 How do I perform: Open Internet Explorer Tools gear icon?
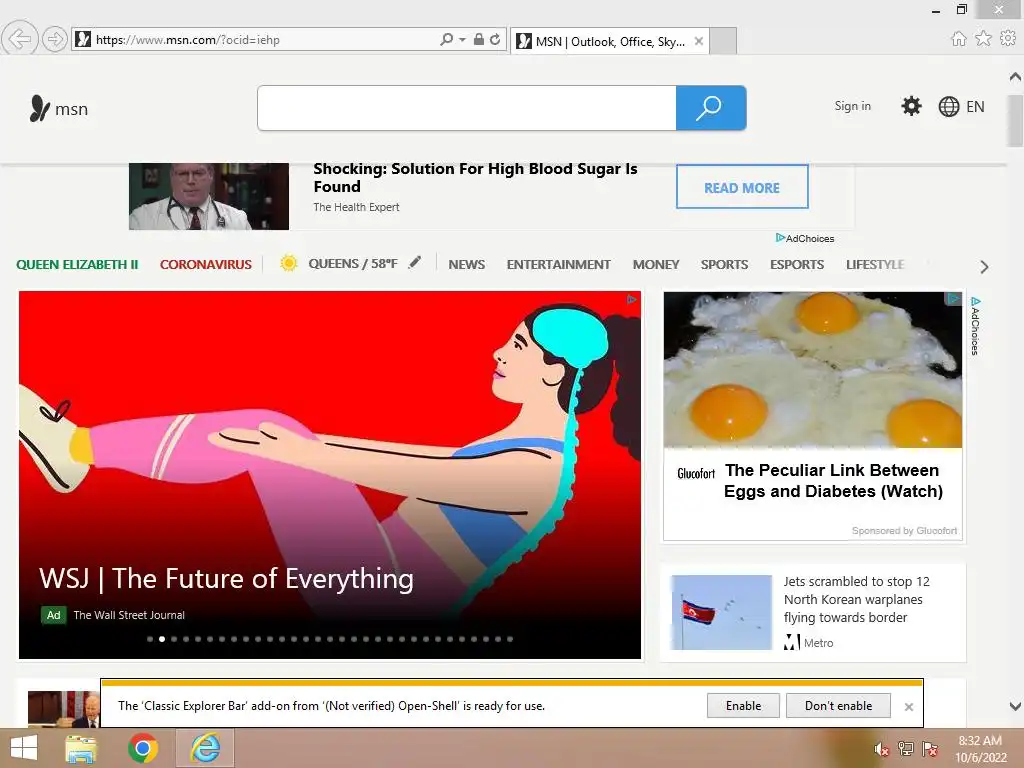(x=1008, y=39)
